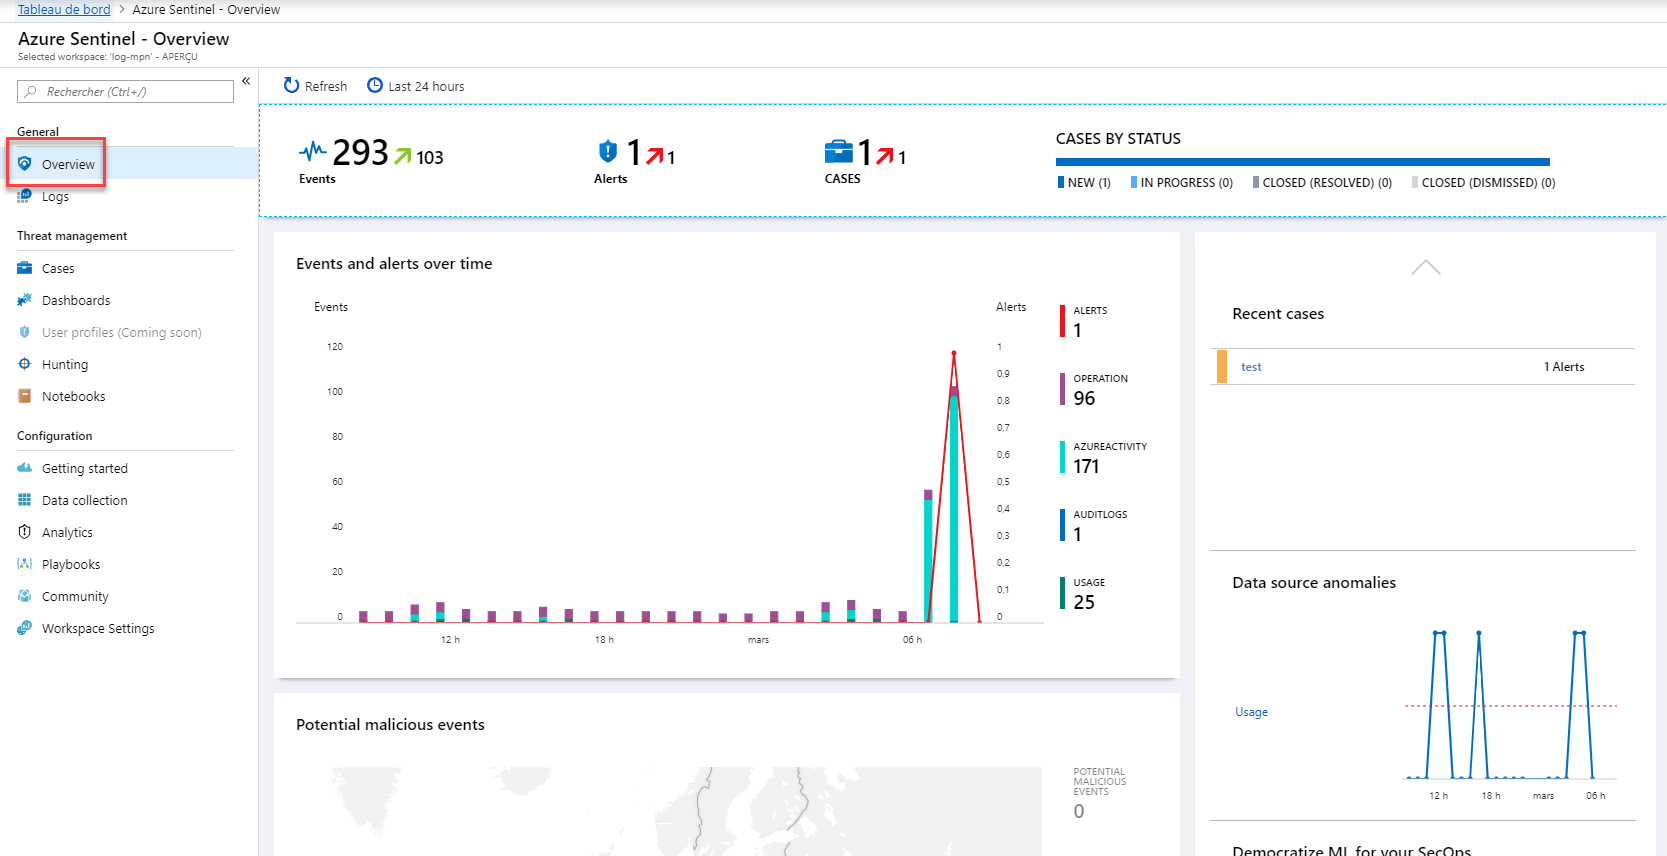This screenshot has width=1667, height=856.
Task: Click the search magnifier icon
Action: pyautogui.click(x=31, y=91)
